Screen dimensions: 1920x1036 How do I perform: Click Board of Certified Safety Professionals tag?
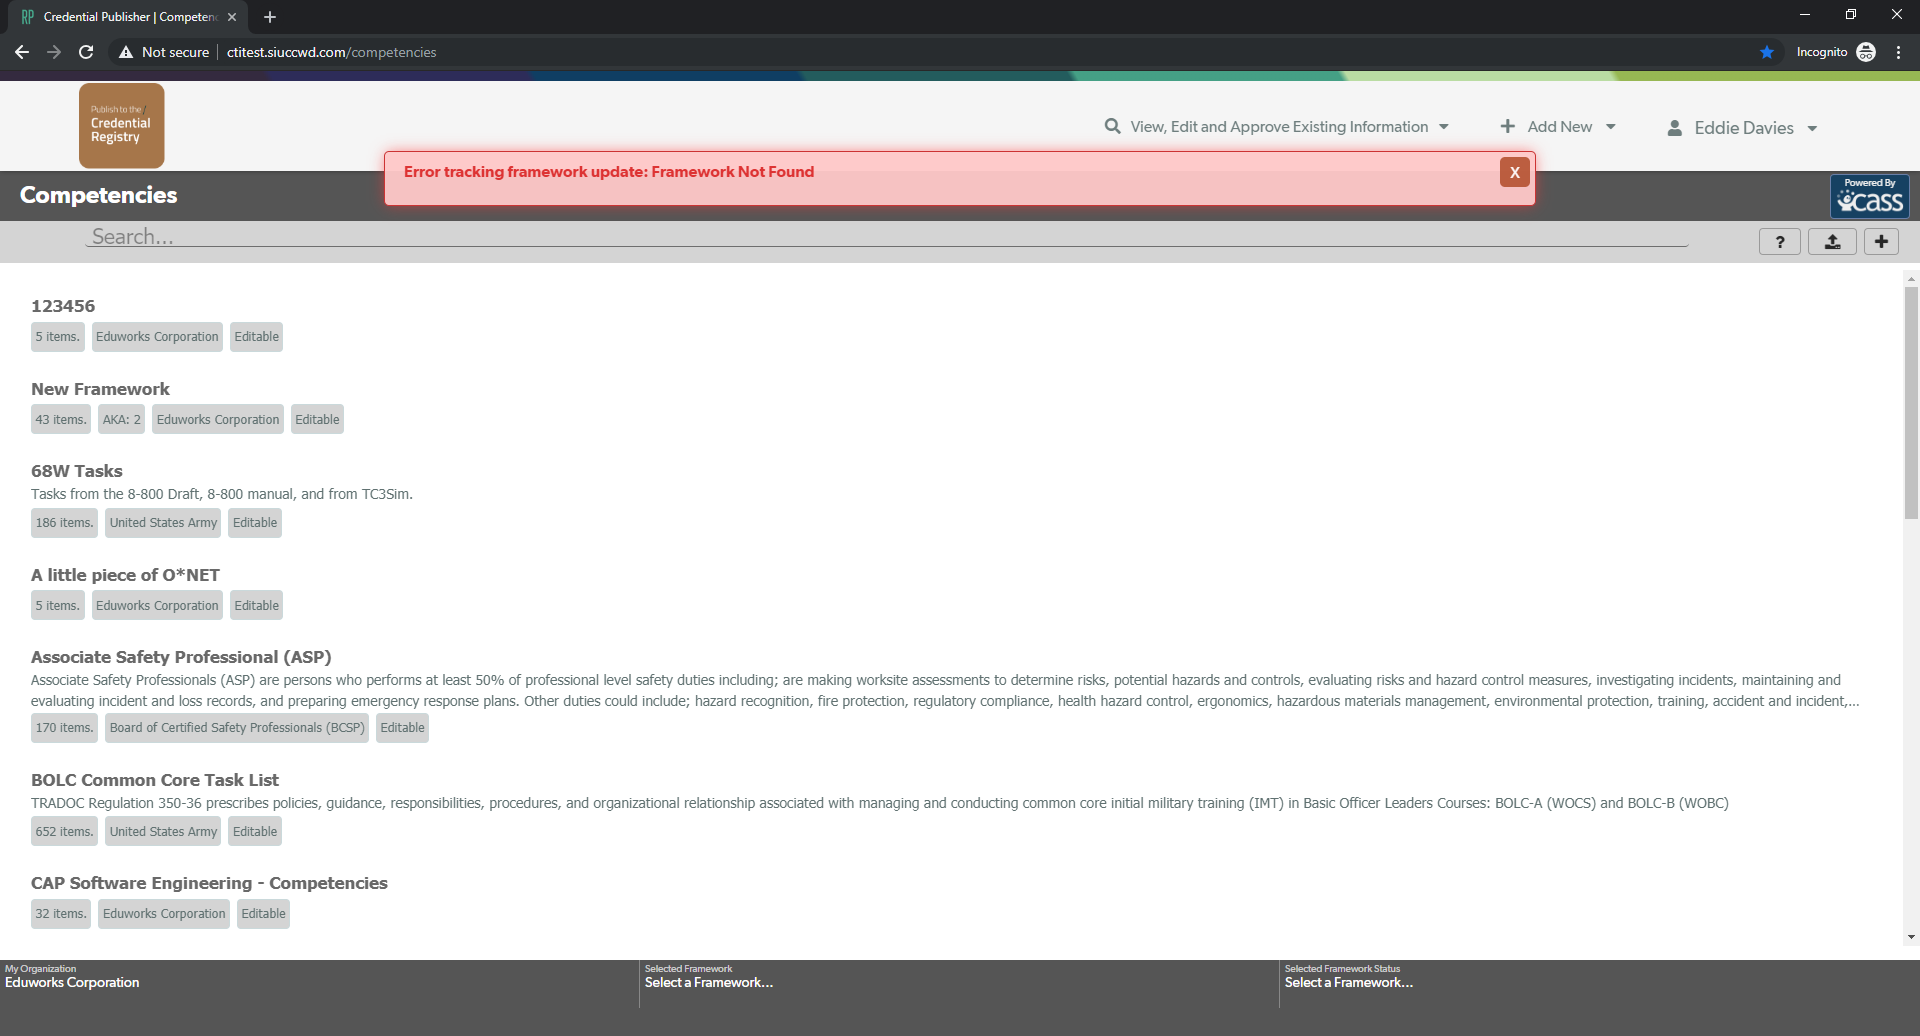[x=237, y=728]
